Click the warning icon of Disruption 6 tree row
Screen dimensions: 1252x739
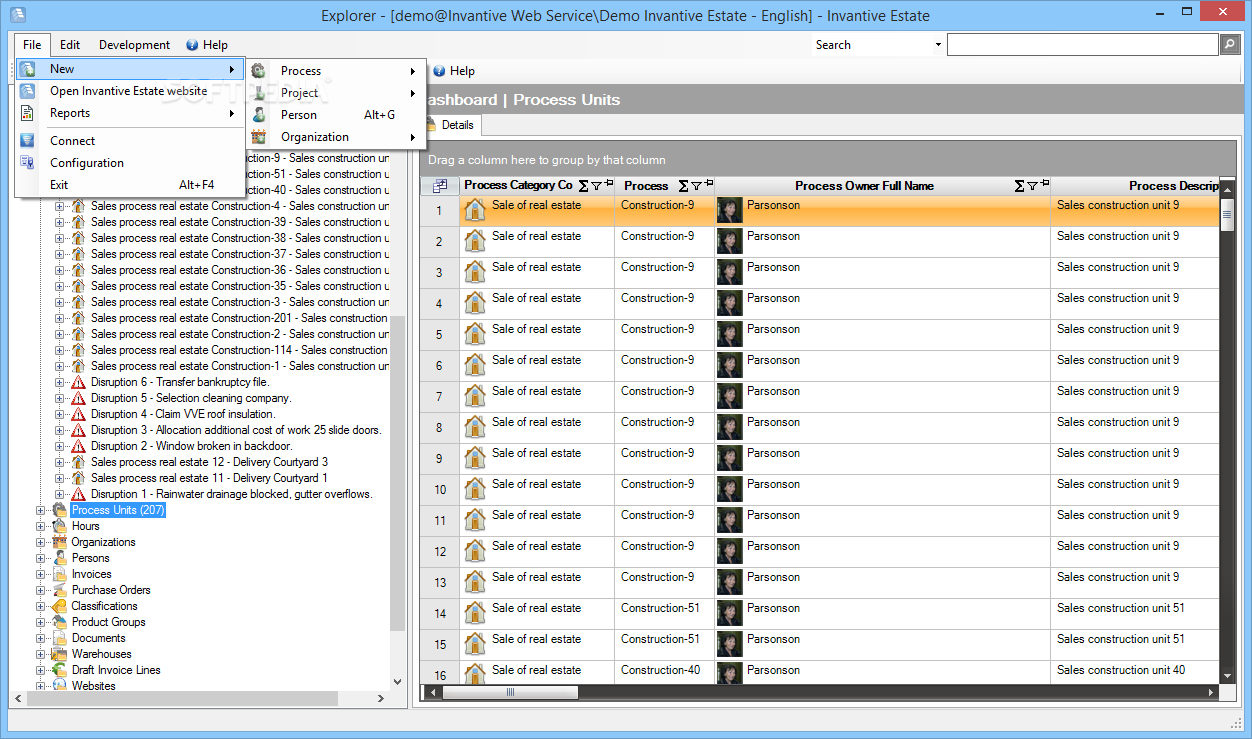pos(78,382)
